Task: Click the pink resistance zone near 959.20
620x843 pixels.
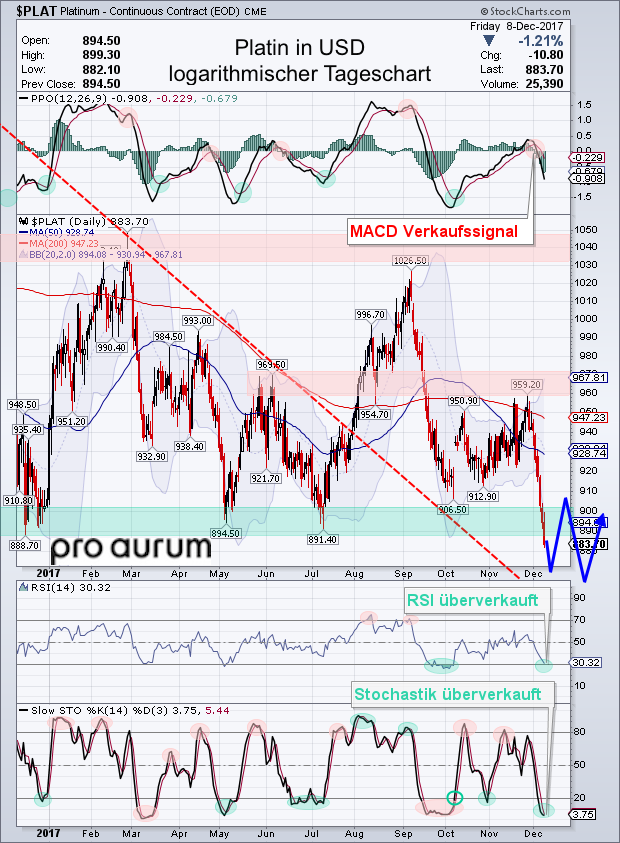Action: [x=400, y=381]
